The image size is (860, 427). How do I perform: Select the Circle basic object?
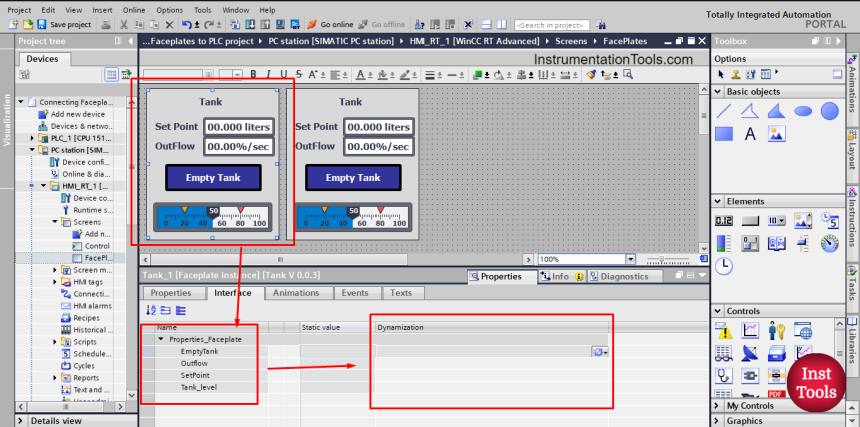[829, 111]
